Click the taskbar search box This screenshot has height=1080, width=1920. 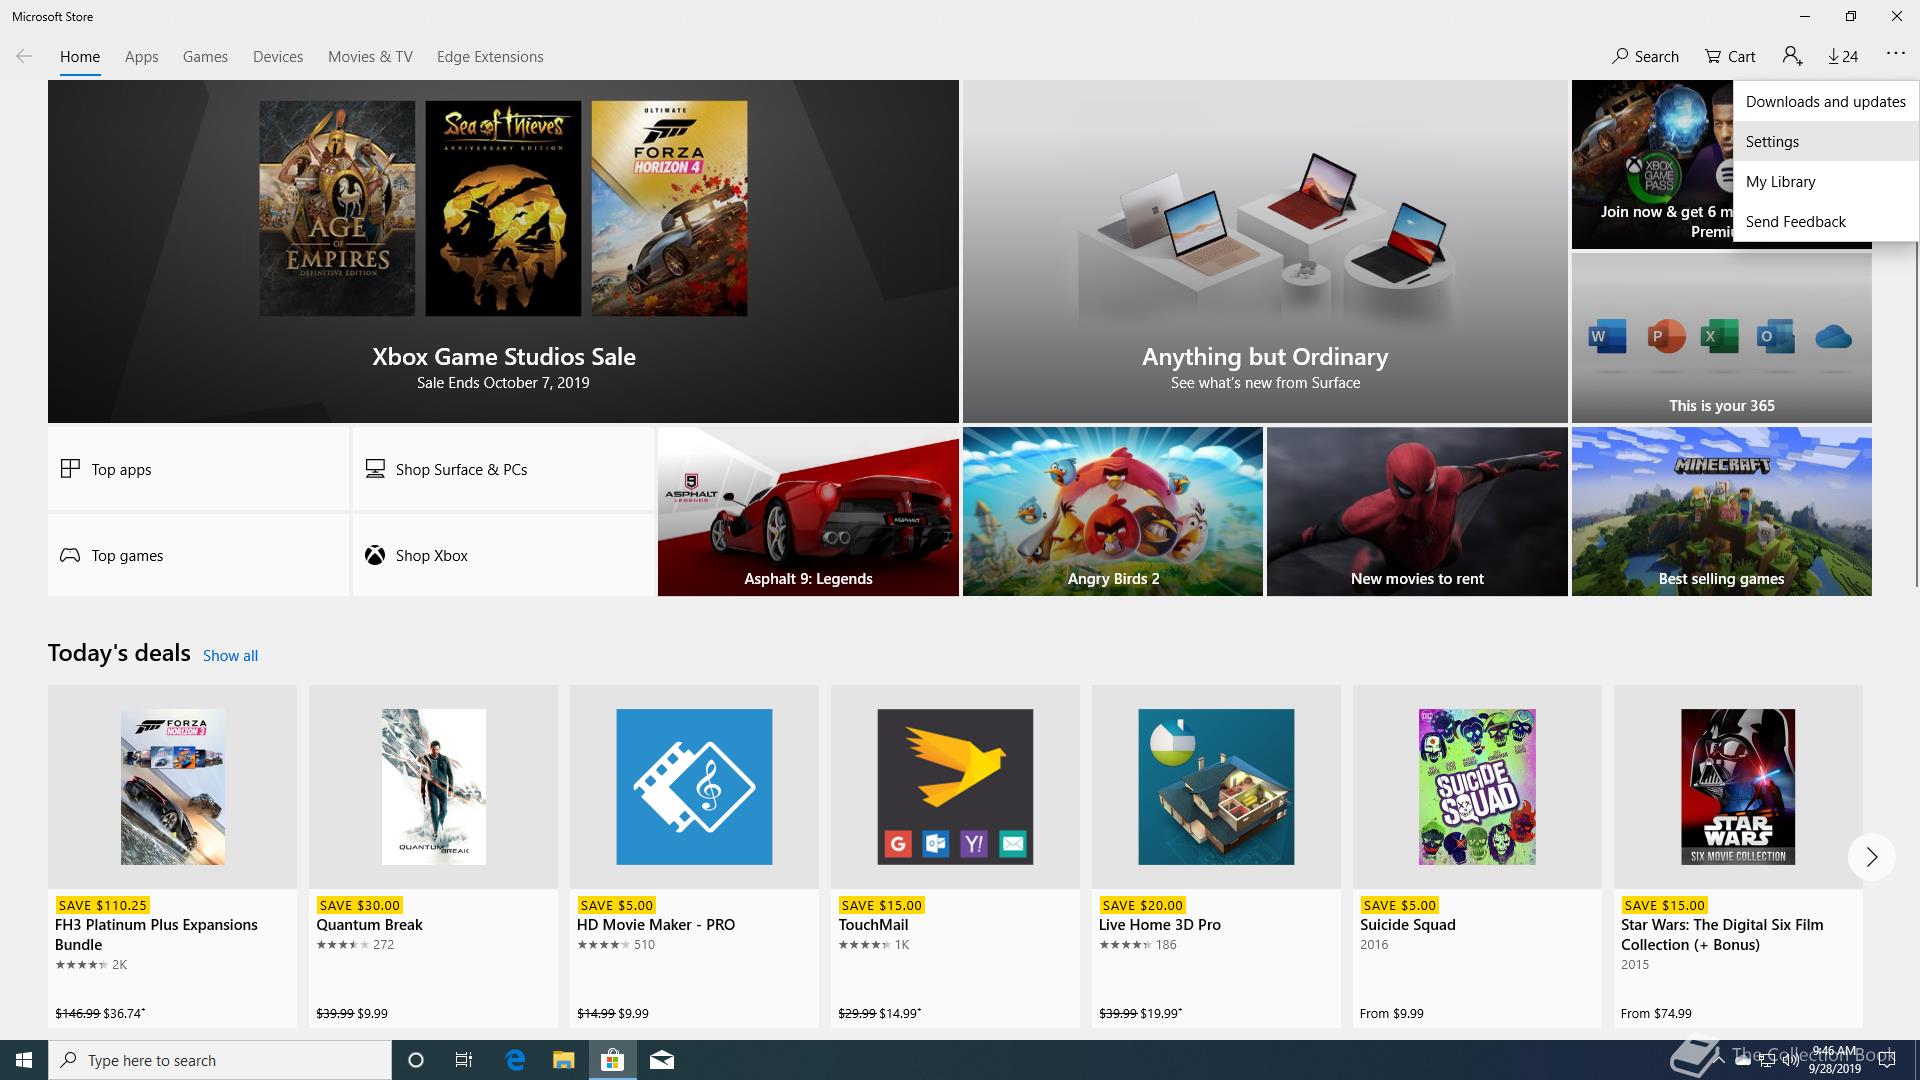click(x=220, y=1060)
